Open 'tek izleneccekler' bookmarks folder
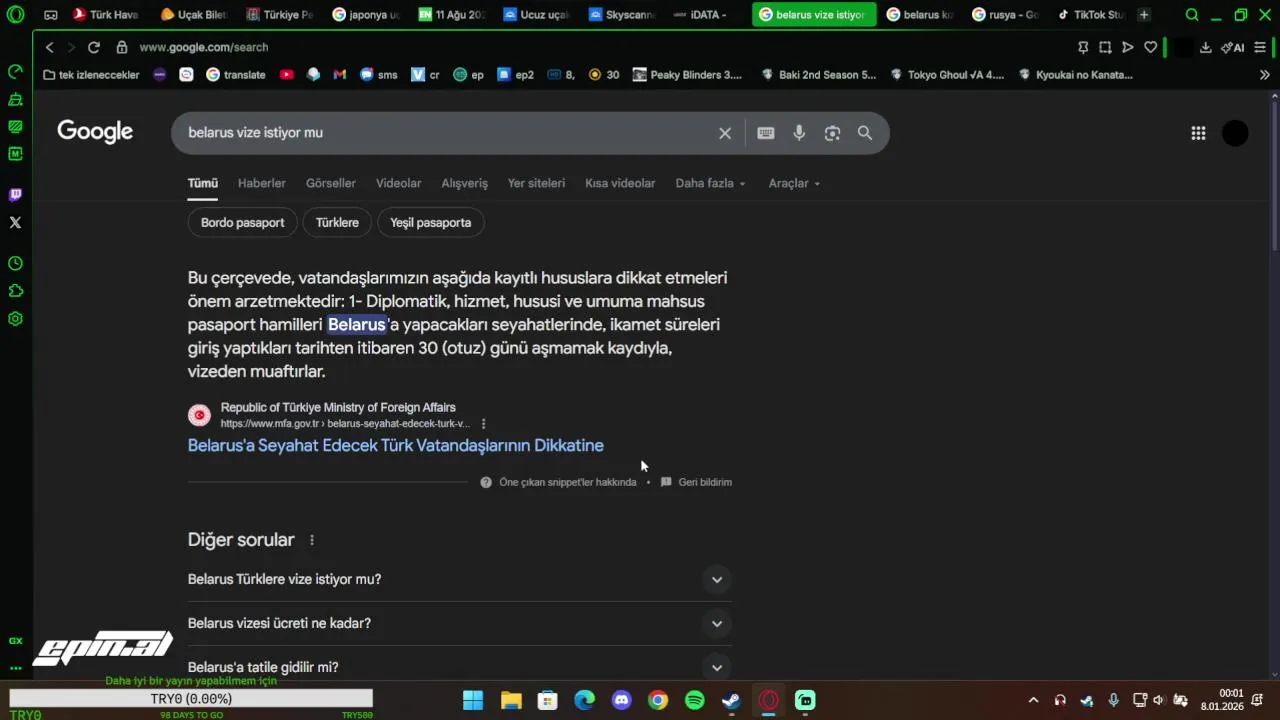The image size is (1280, 720). click(91, 74)
